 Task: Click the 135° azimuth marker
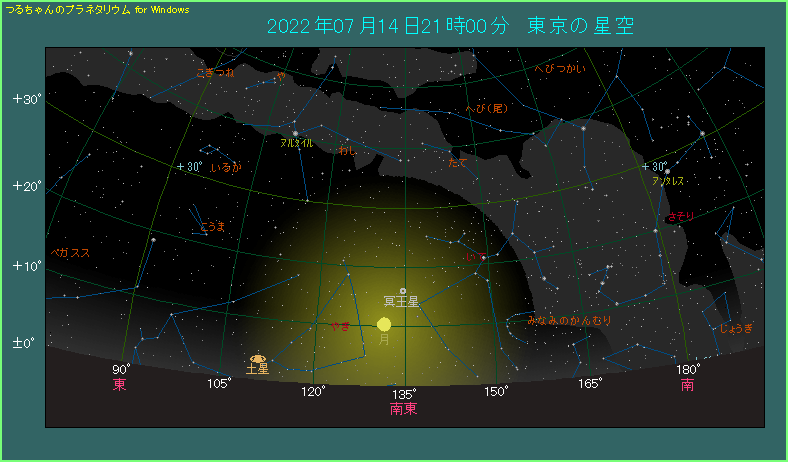click(404, 393)
